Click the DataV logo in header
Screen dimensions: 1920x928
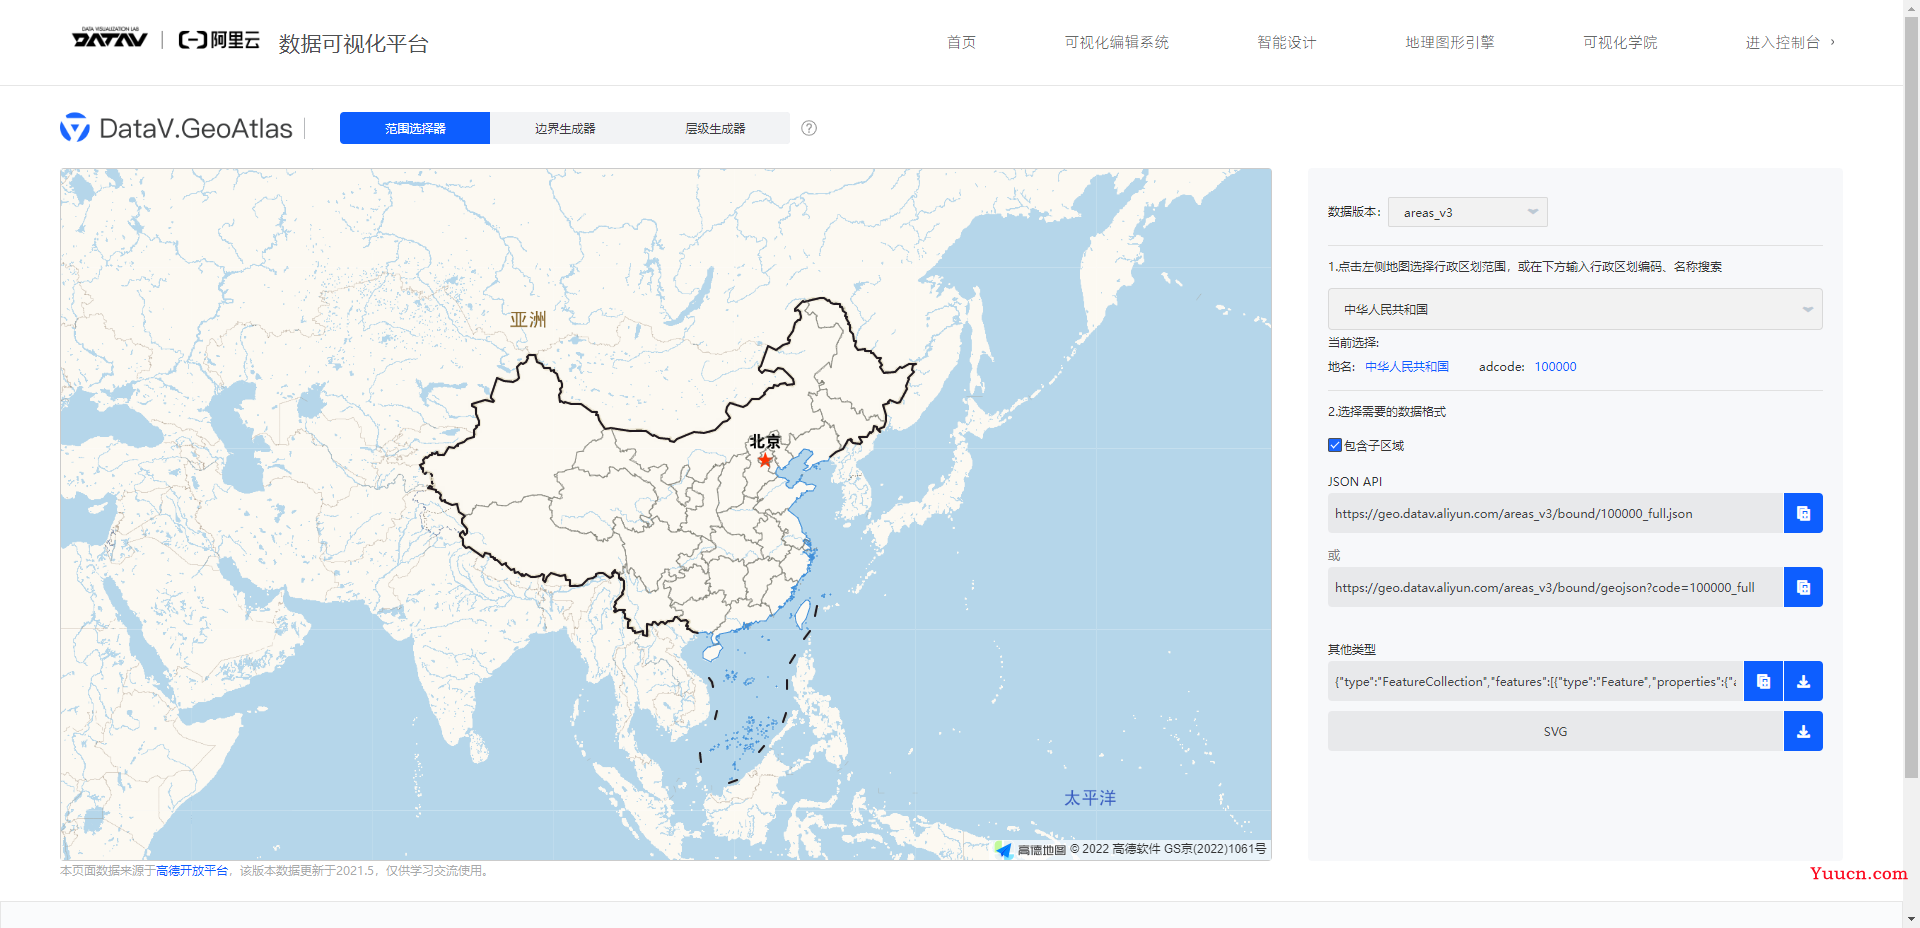coord(109,38)
